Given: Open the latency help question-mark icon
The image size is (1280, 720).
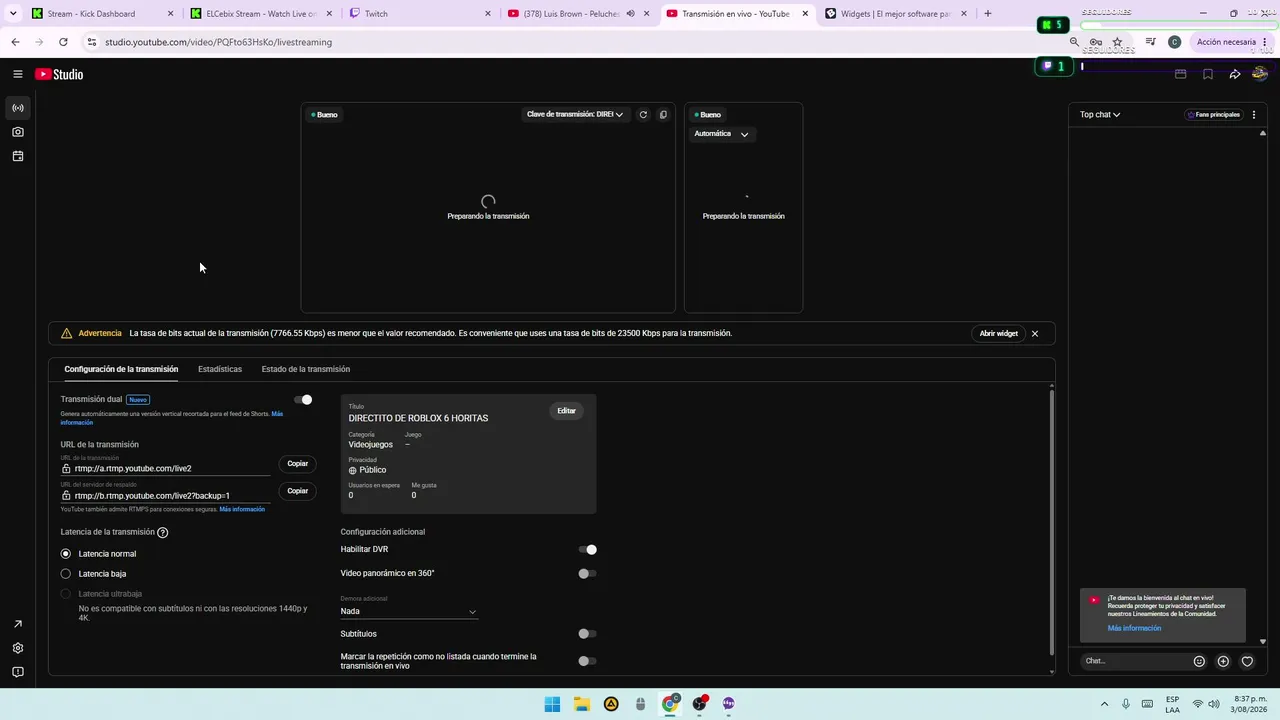Looking at the screenshot, I should pyautogui.click(x=162, y=532).
